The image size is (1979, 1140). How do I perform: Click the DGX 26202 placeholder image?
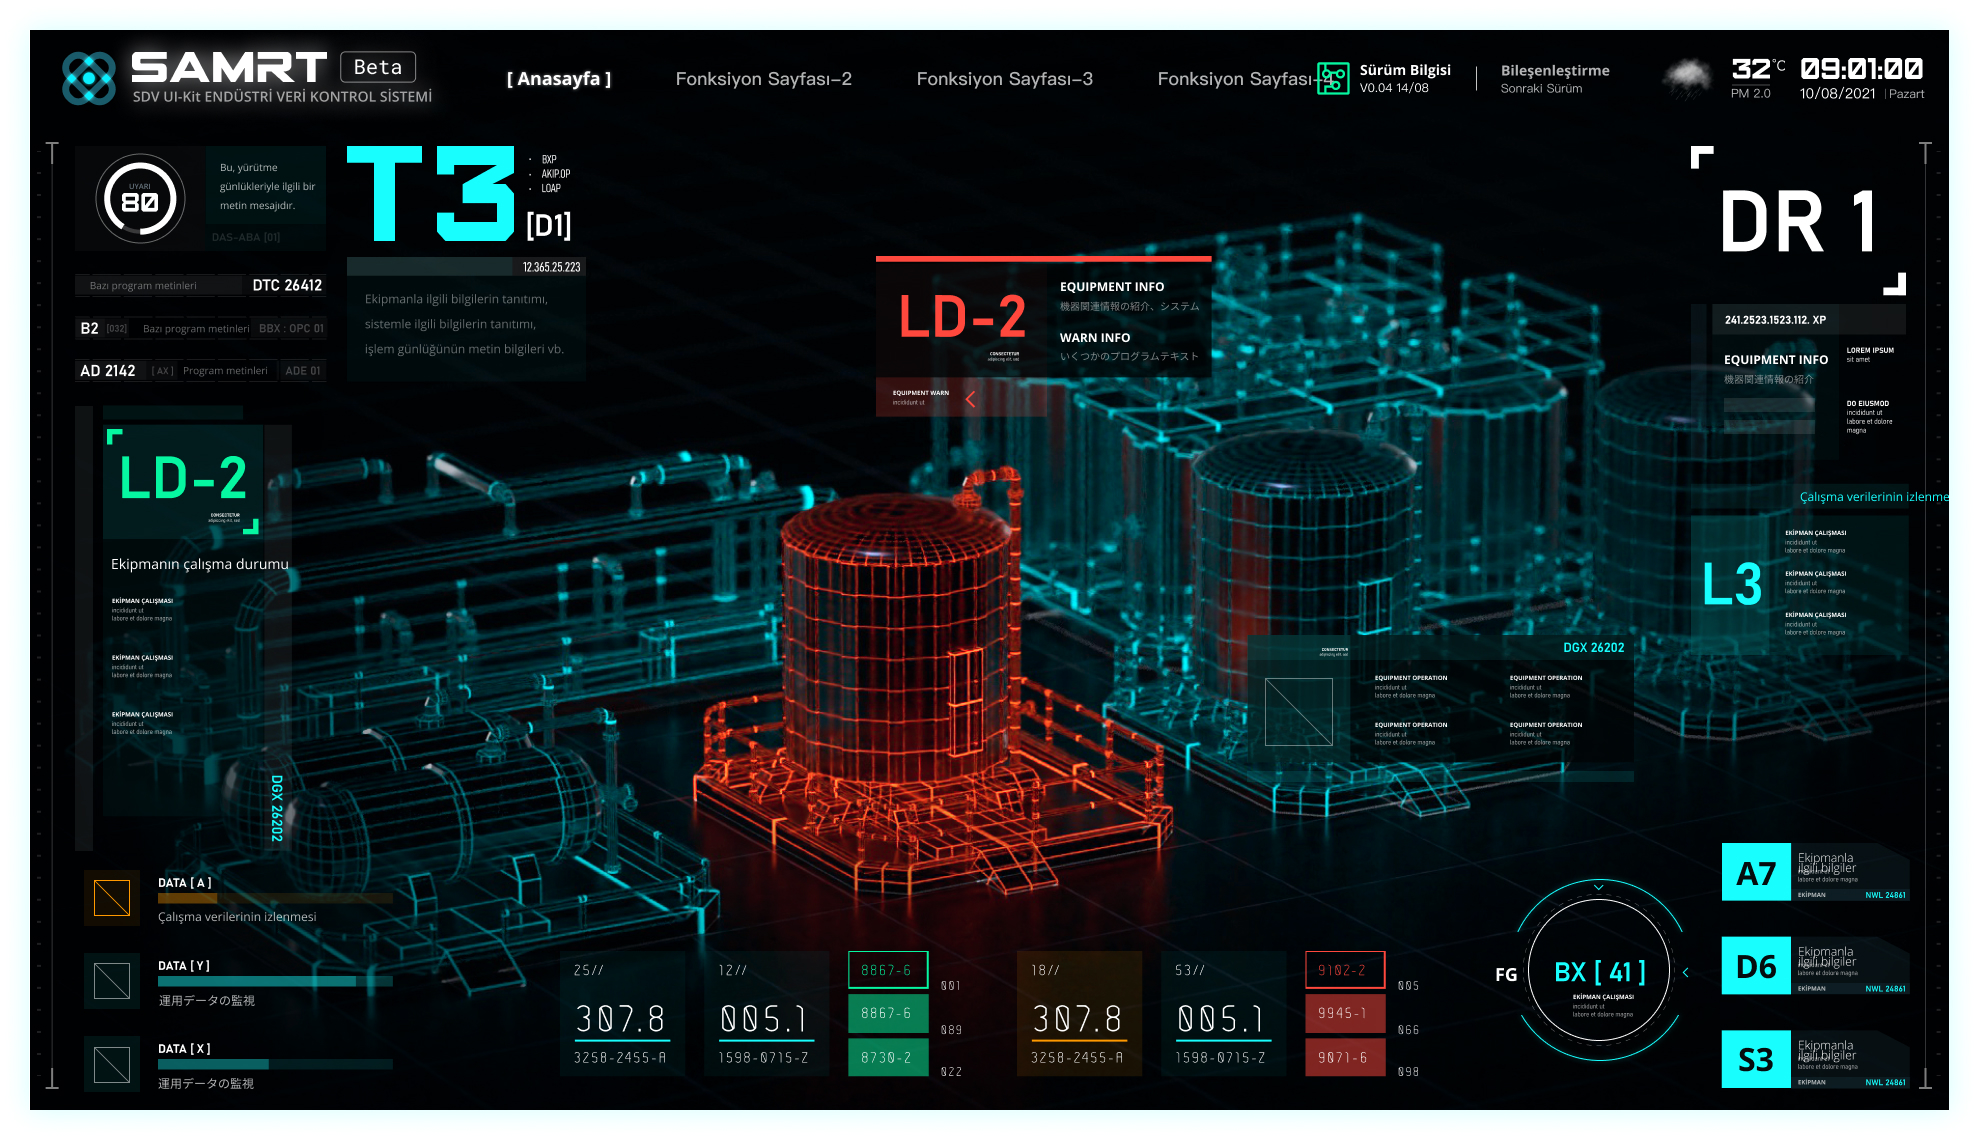[x=1298, y=712]
